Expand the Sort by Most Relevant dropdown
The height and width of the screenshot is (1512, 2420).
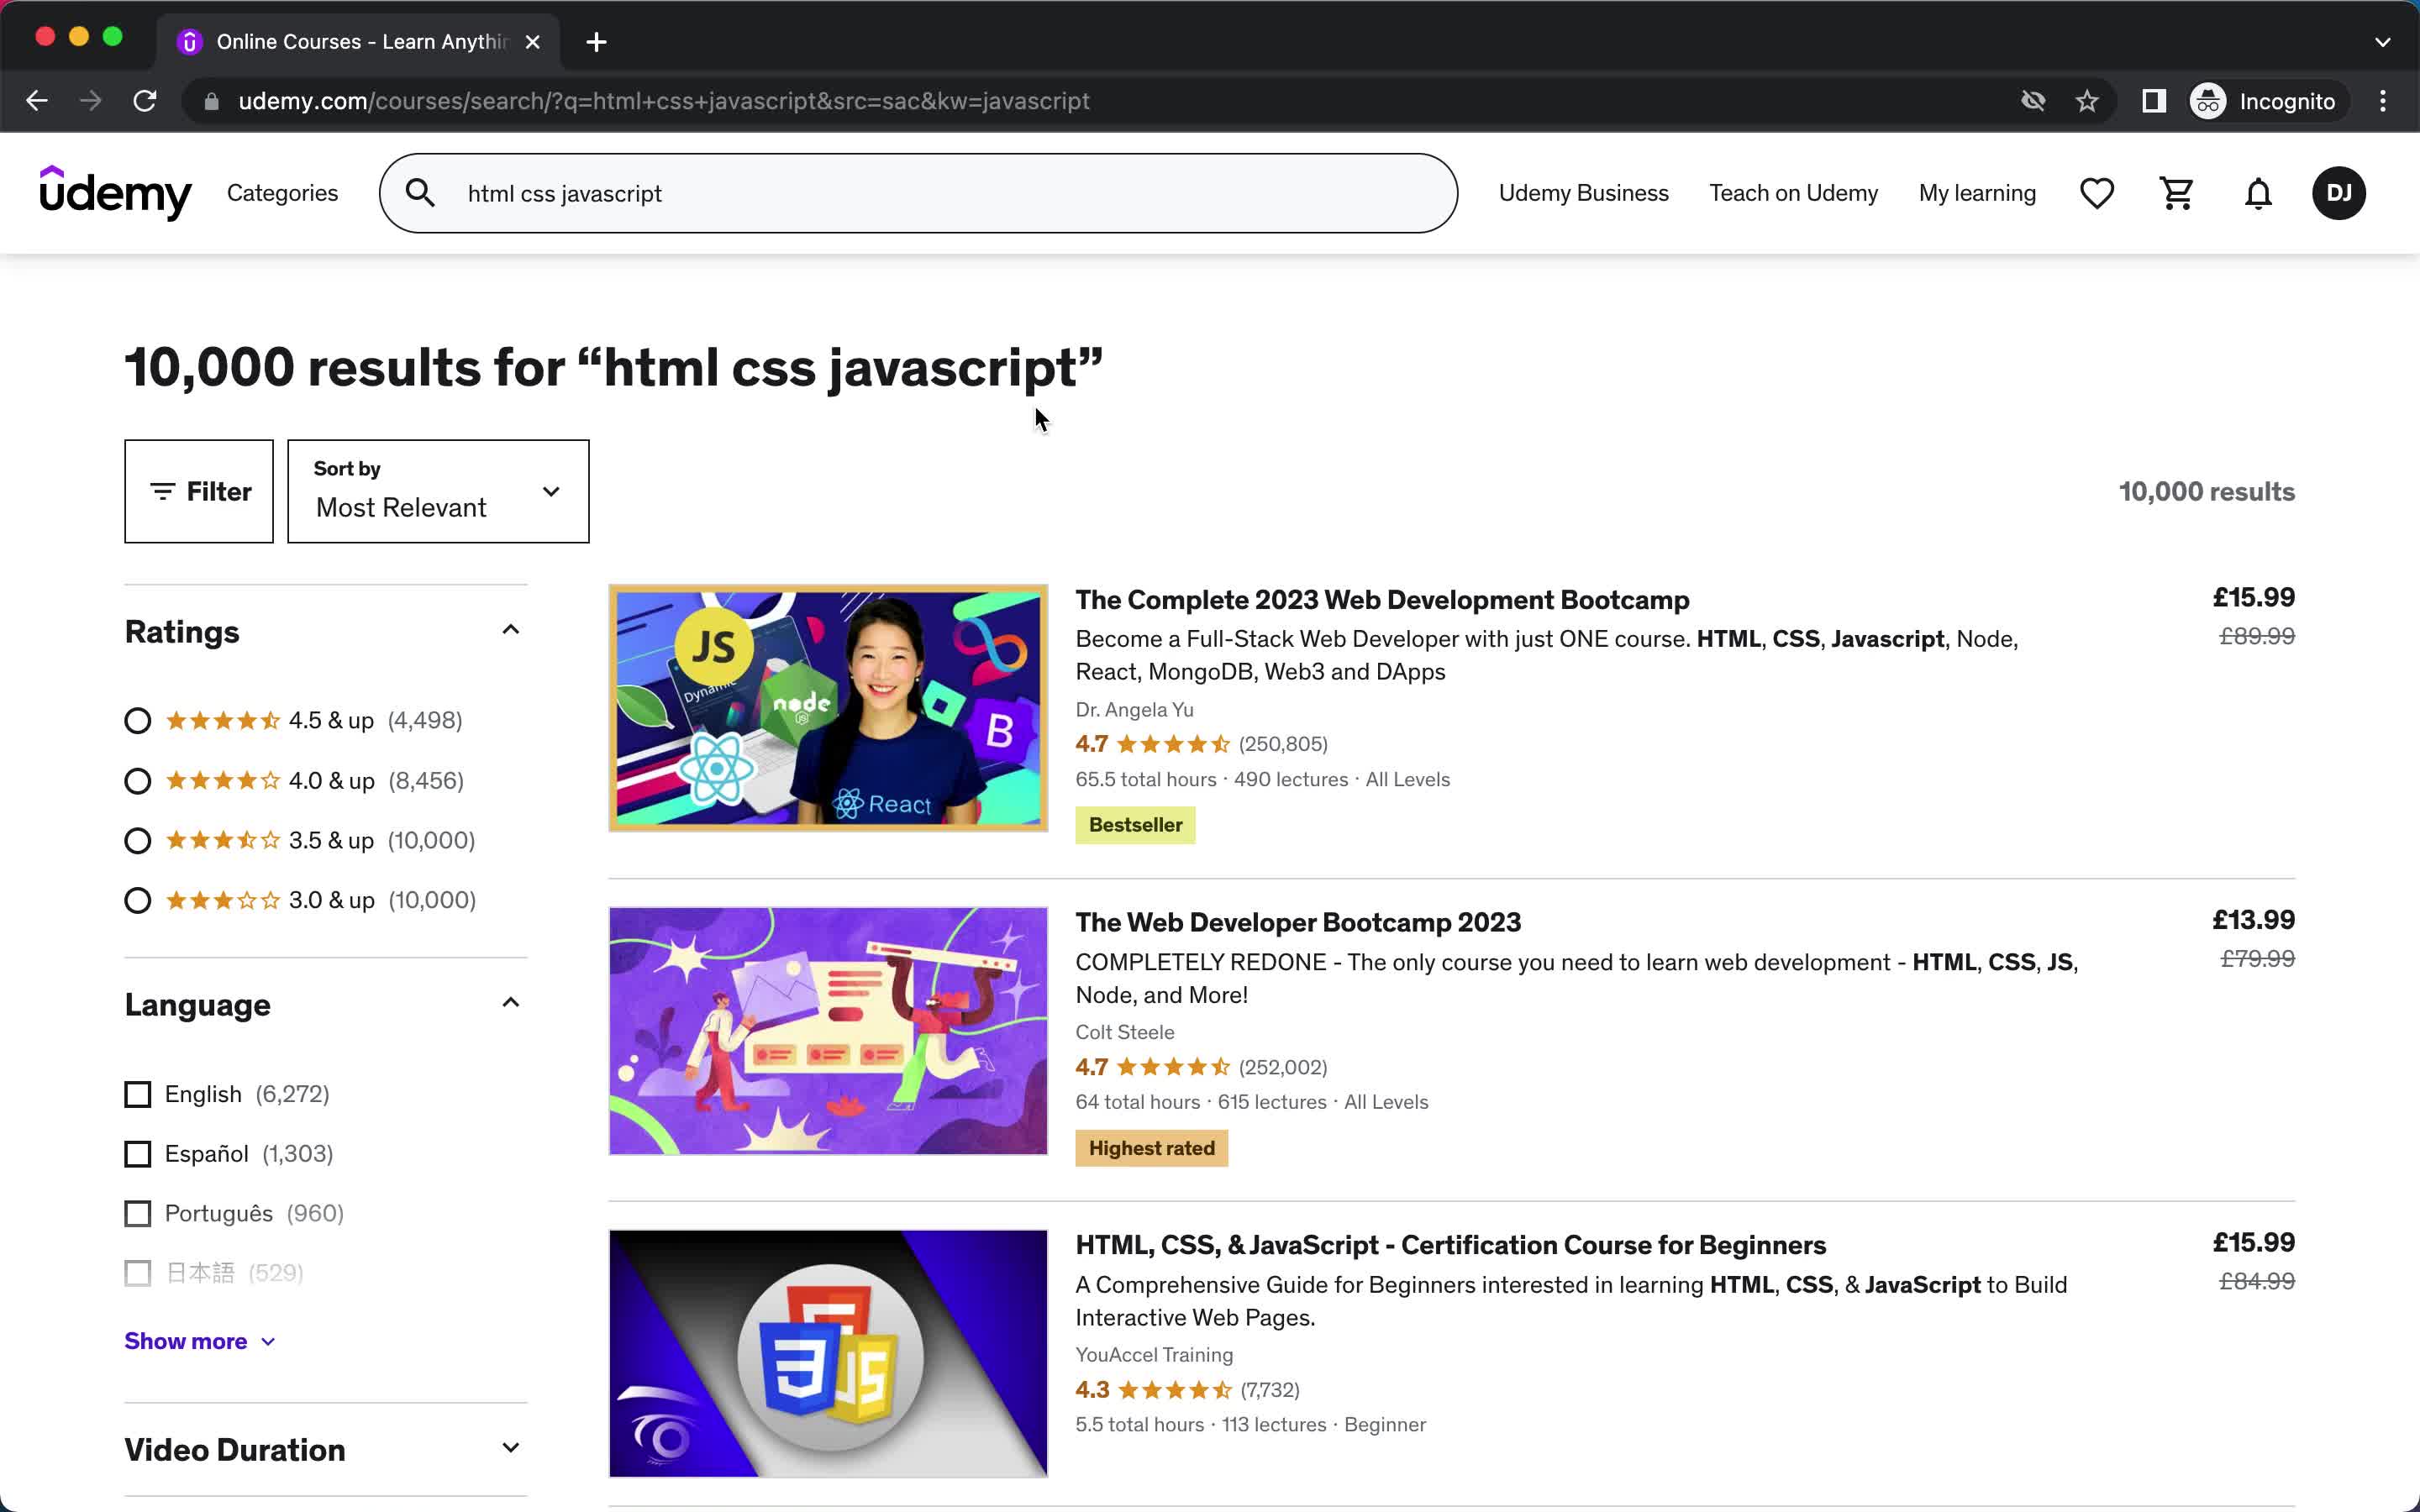(437, 491)
